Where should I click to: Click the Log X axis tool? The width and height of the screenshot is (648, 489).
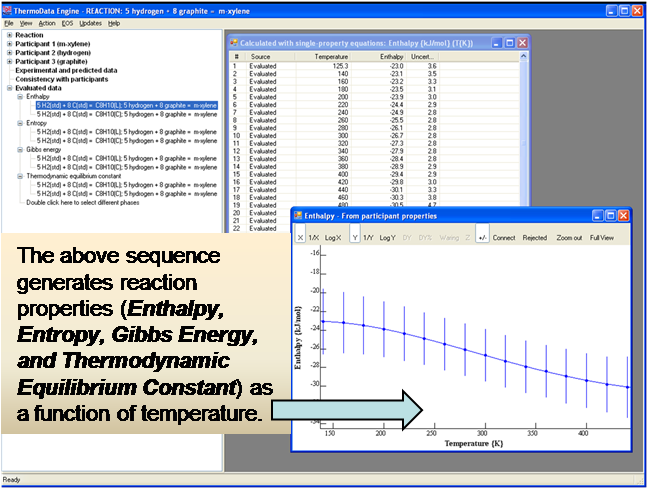pos(334,237)
